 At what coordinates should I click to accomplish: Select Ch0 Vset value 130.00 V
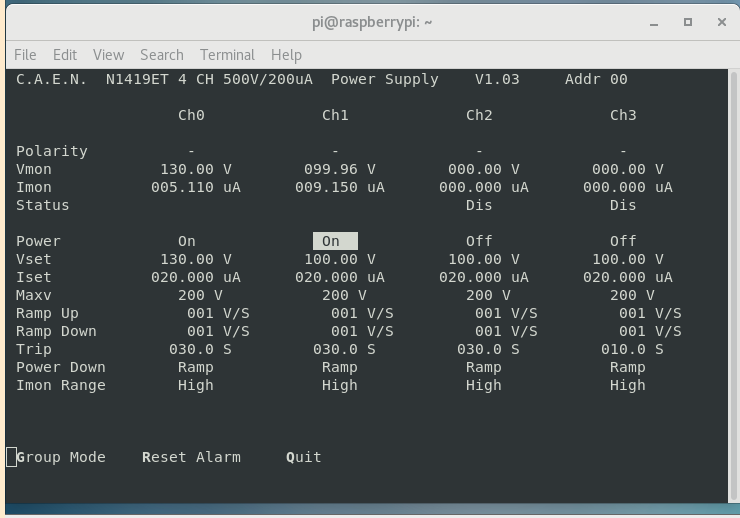[195, 259]
